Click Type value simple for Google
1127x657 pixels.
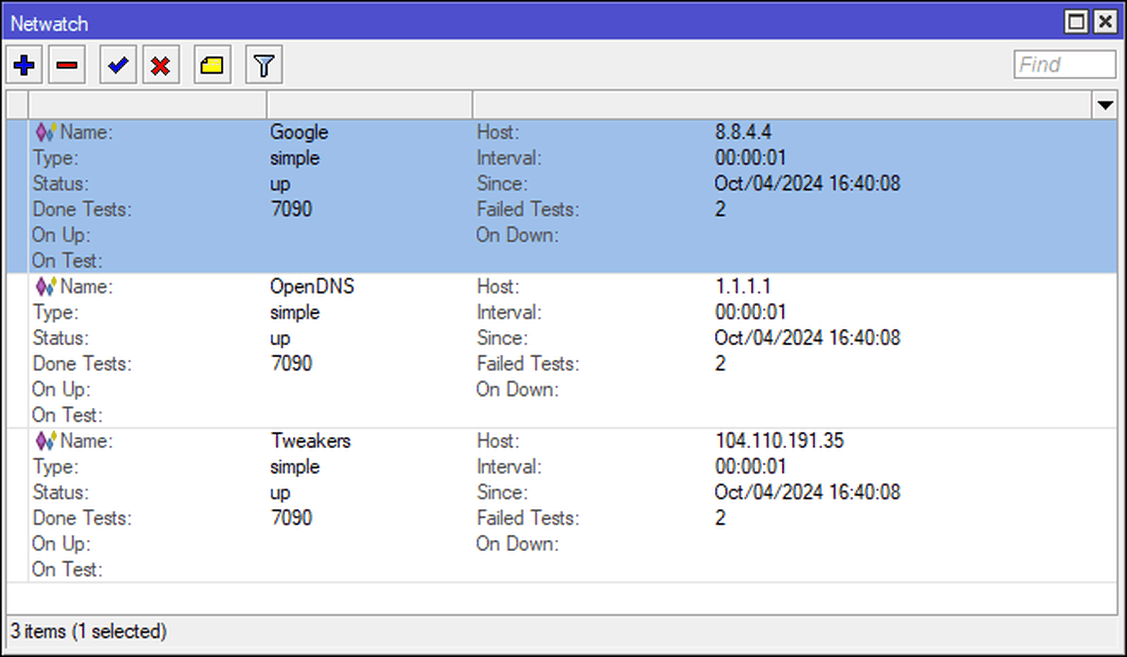(x=295, y=158)
